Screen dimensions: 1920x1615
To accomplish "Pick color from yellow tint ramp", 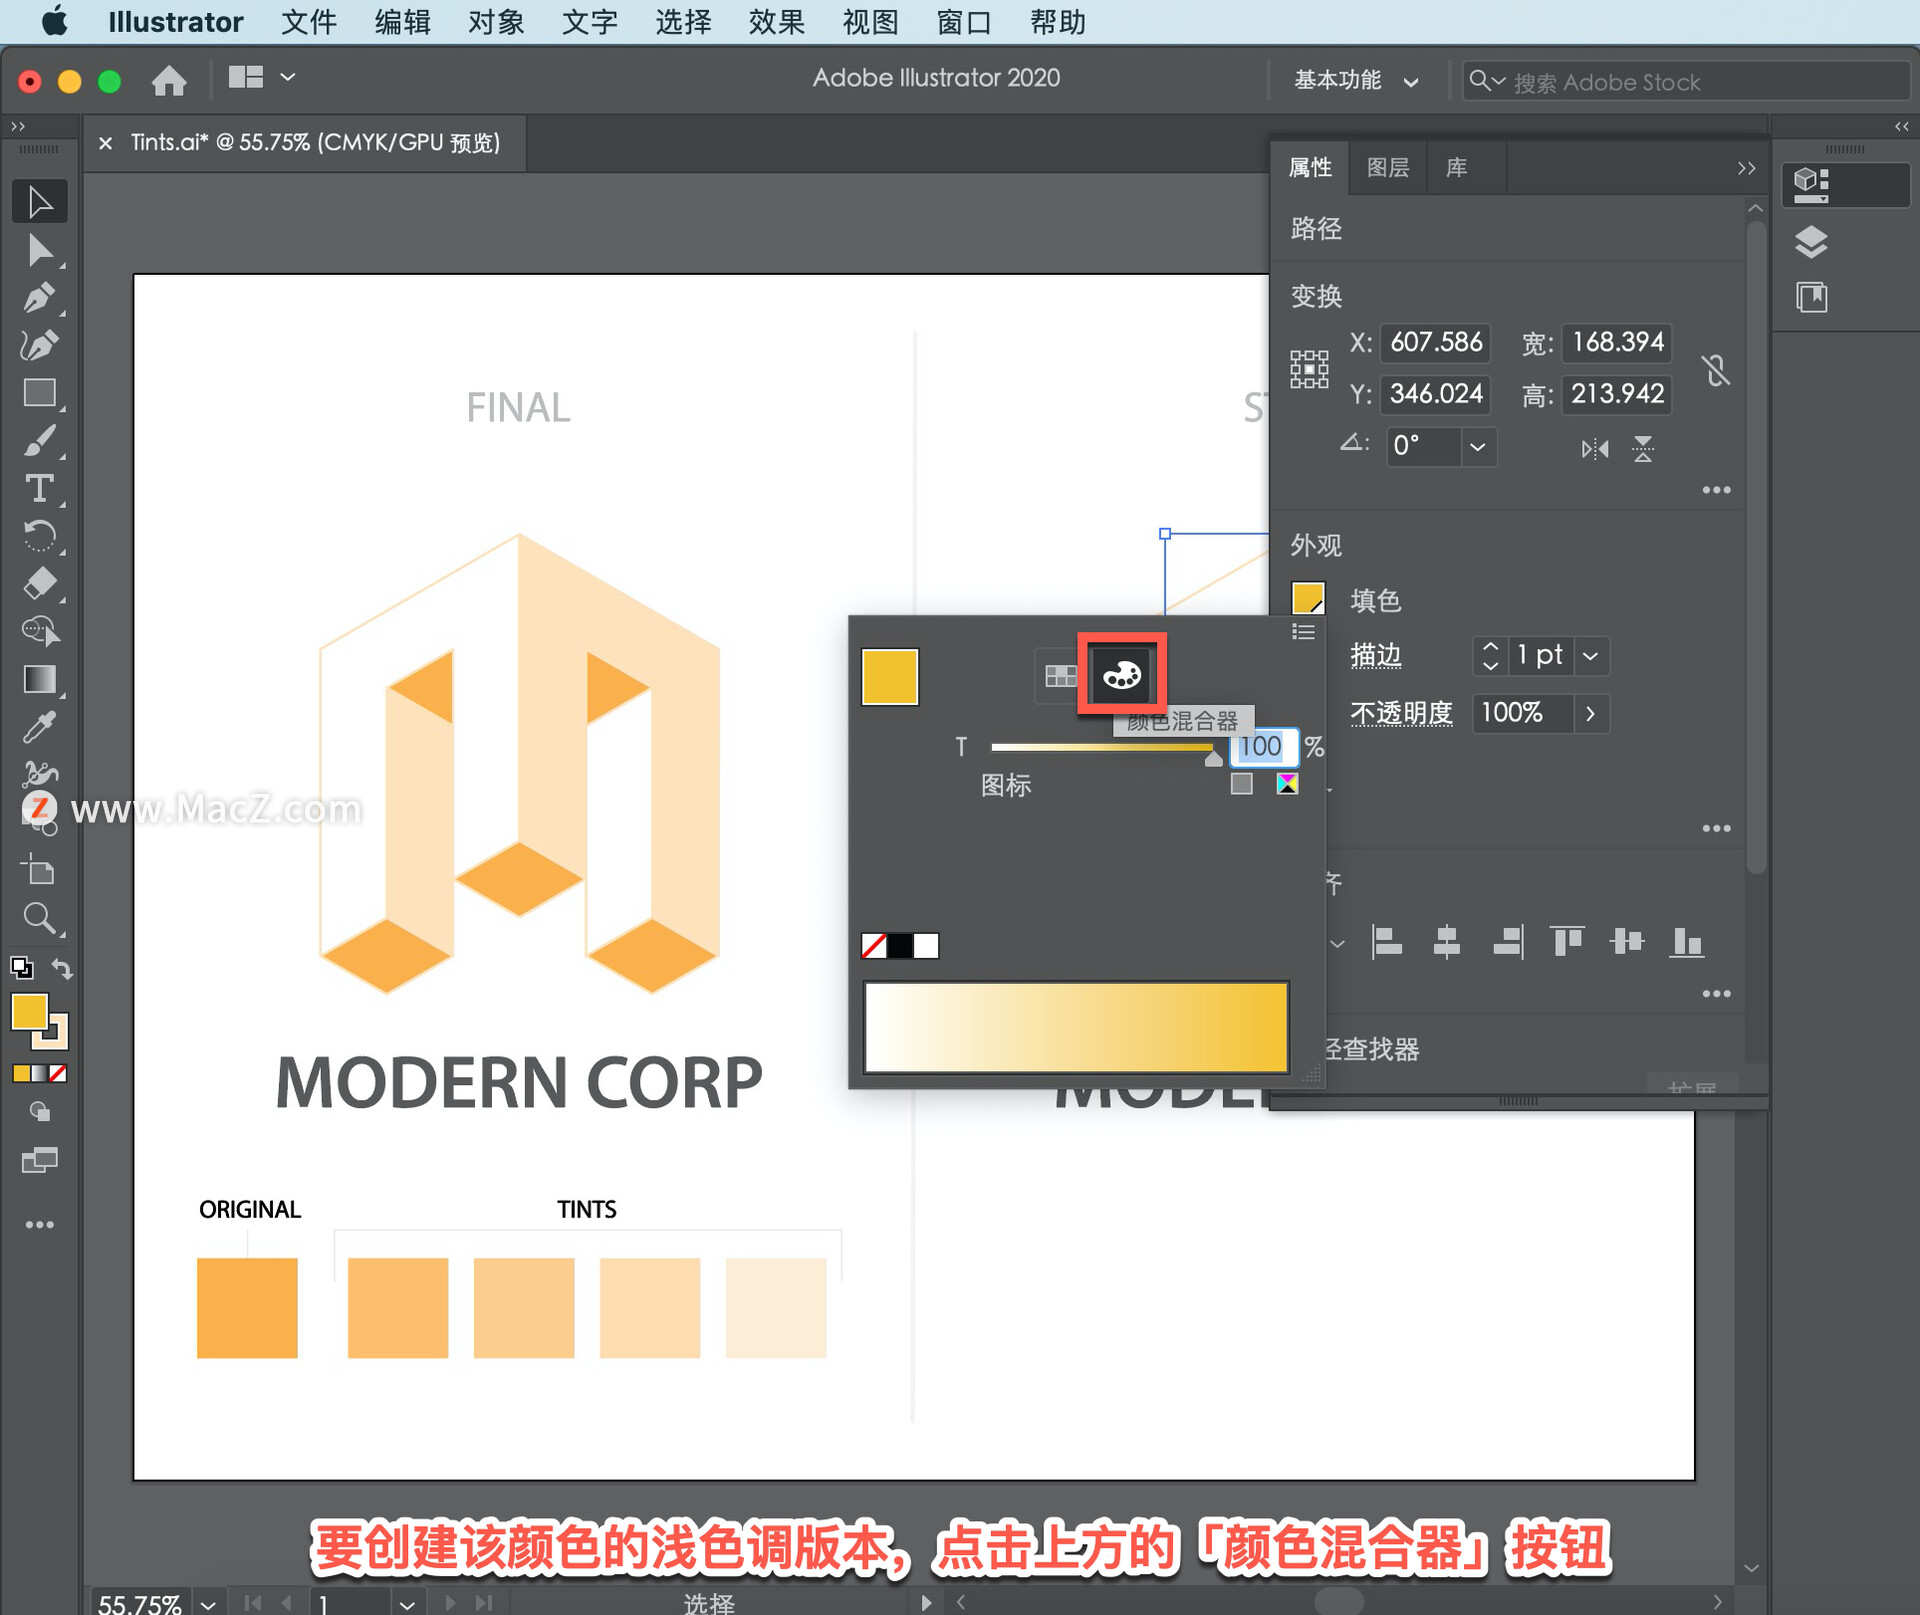I will [1076, 1027].
